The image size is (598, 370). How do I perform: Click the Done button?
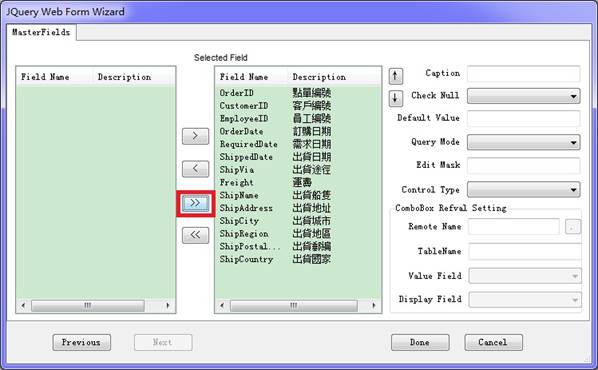coord(420,342)
